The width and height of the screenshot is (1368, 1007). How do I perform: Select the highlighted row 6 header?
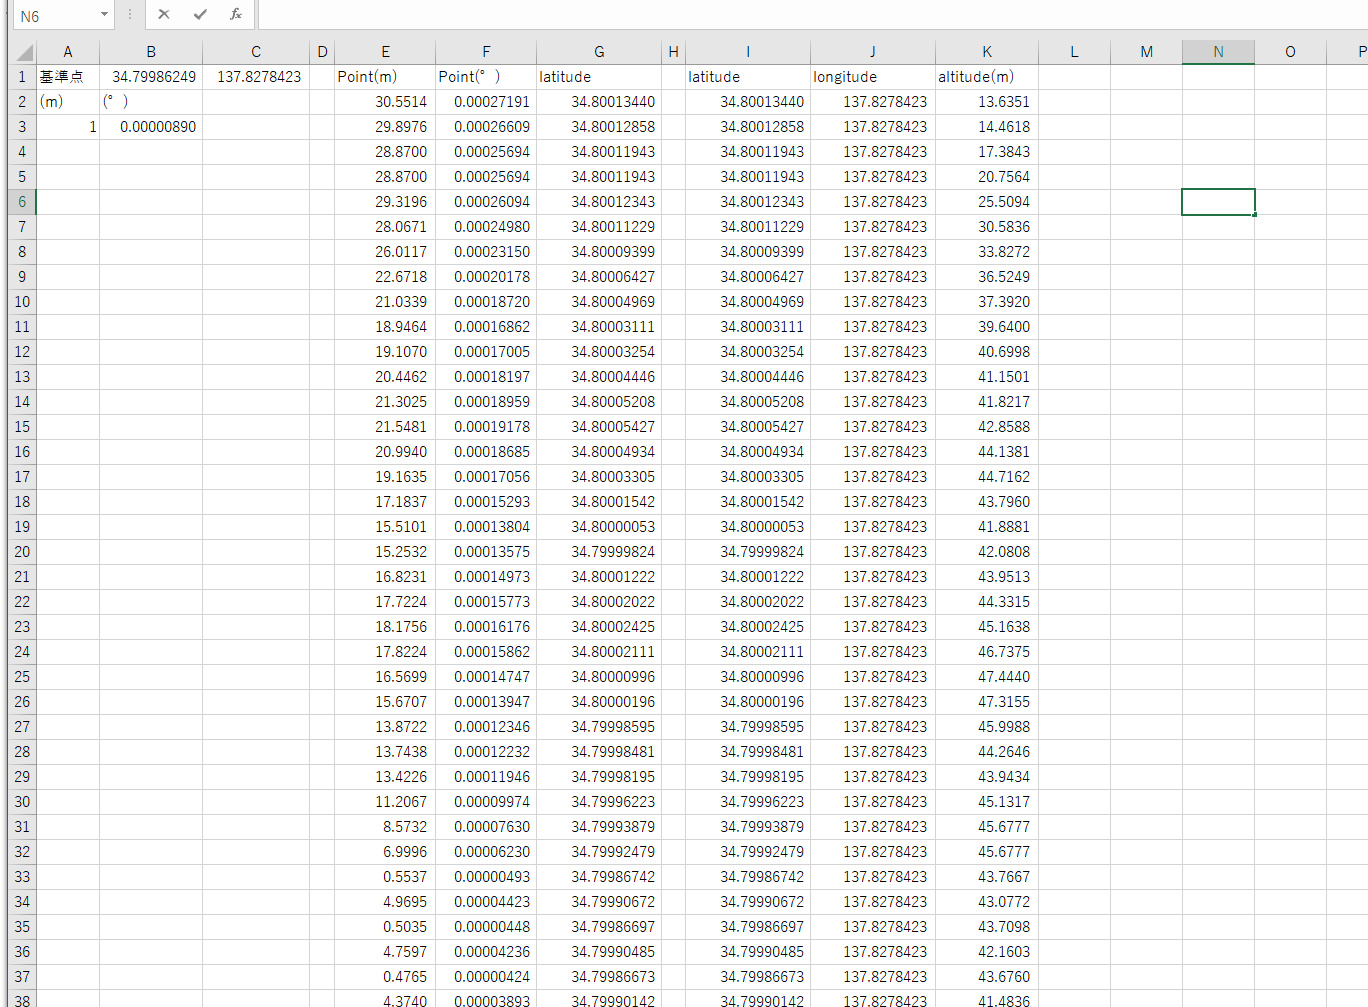(x=22, y=202)
